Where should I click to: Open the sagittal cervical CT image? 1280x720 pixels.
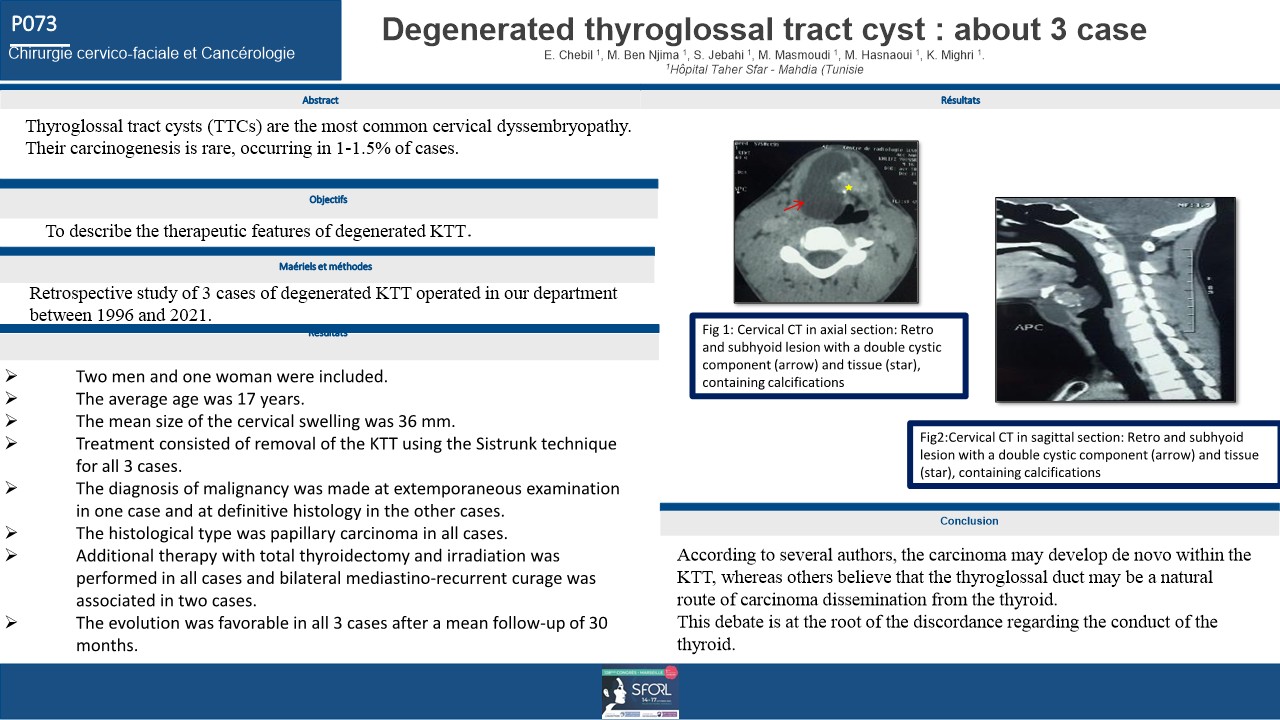[1115, 299]
